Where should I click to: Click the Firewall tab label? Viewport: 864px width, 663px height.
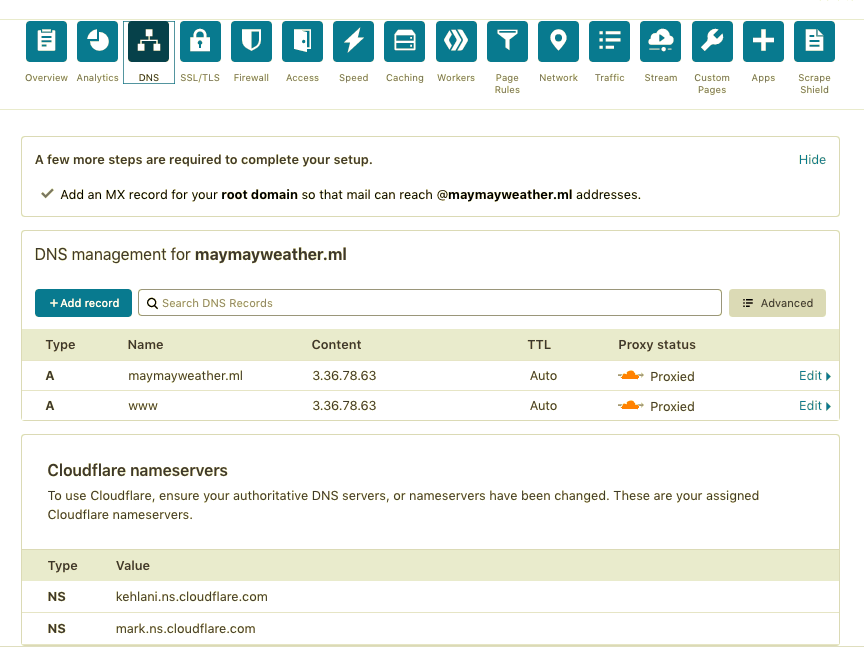tap(251, 78)
